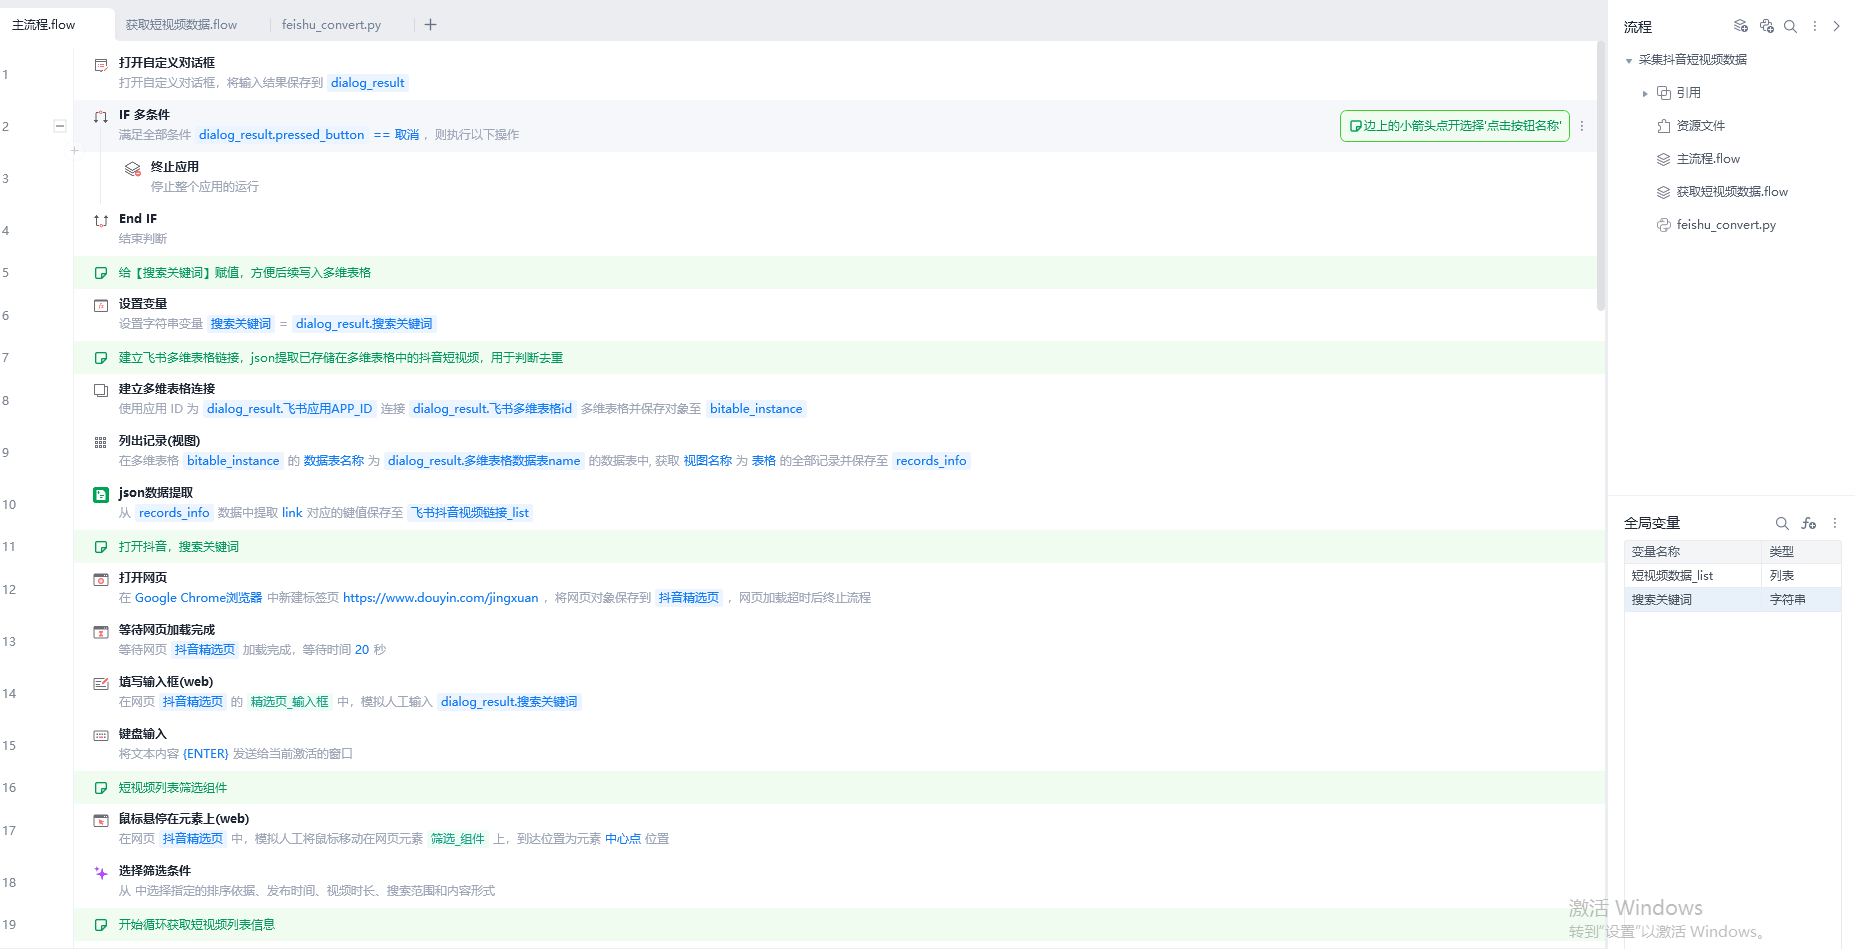Click the purple 选择筛选条件 star icon
The height and width of the screenshot is (949, 1855).
(101, 873)
